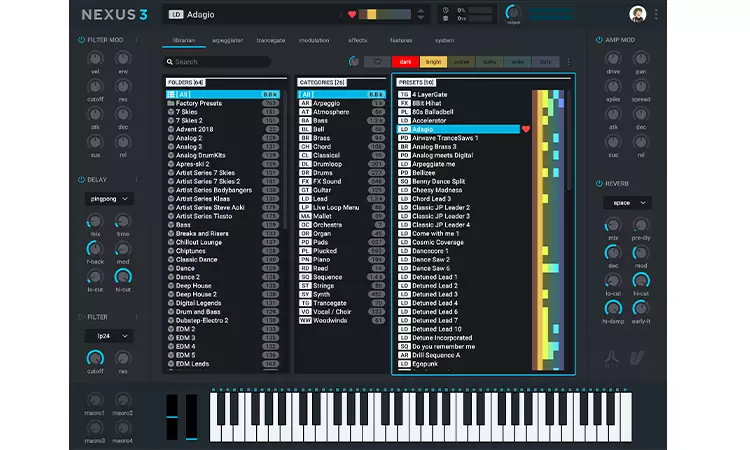Image resolution: width=750 pixels, height=450 pixels.
Task: Open FILTER section options menu
Action: 136,317
